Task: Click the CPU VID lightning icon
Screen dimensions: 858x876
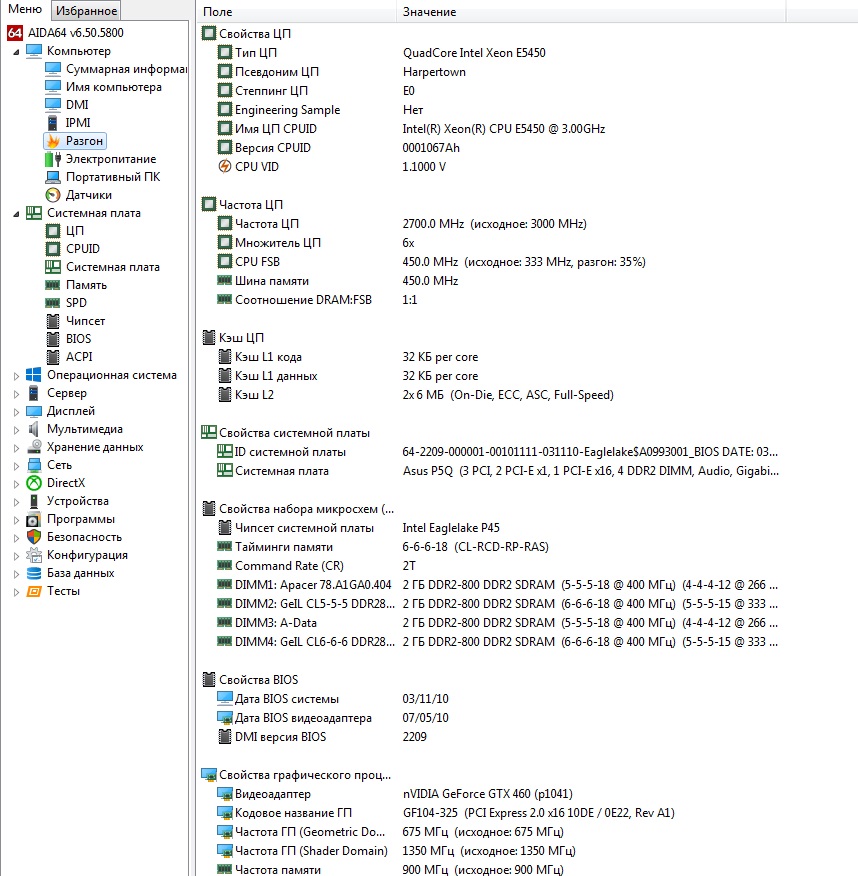Action: 225,166
